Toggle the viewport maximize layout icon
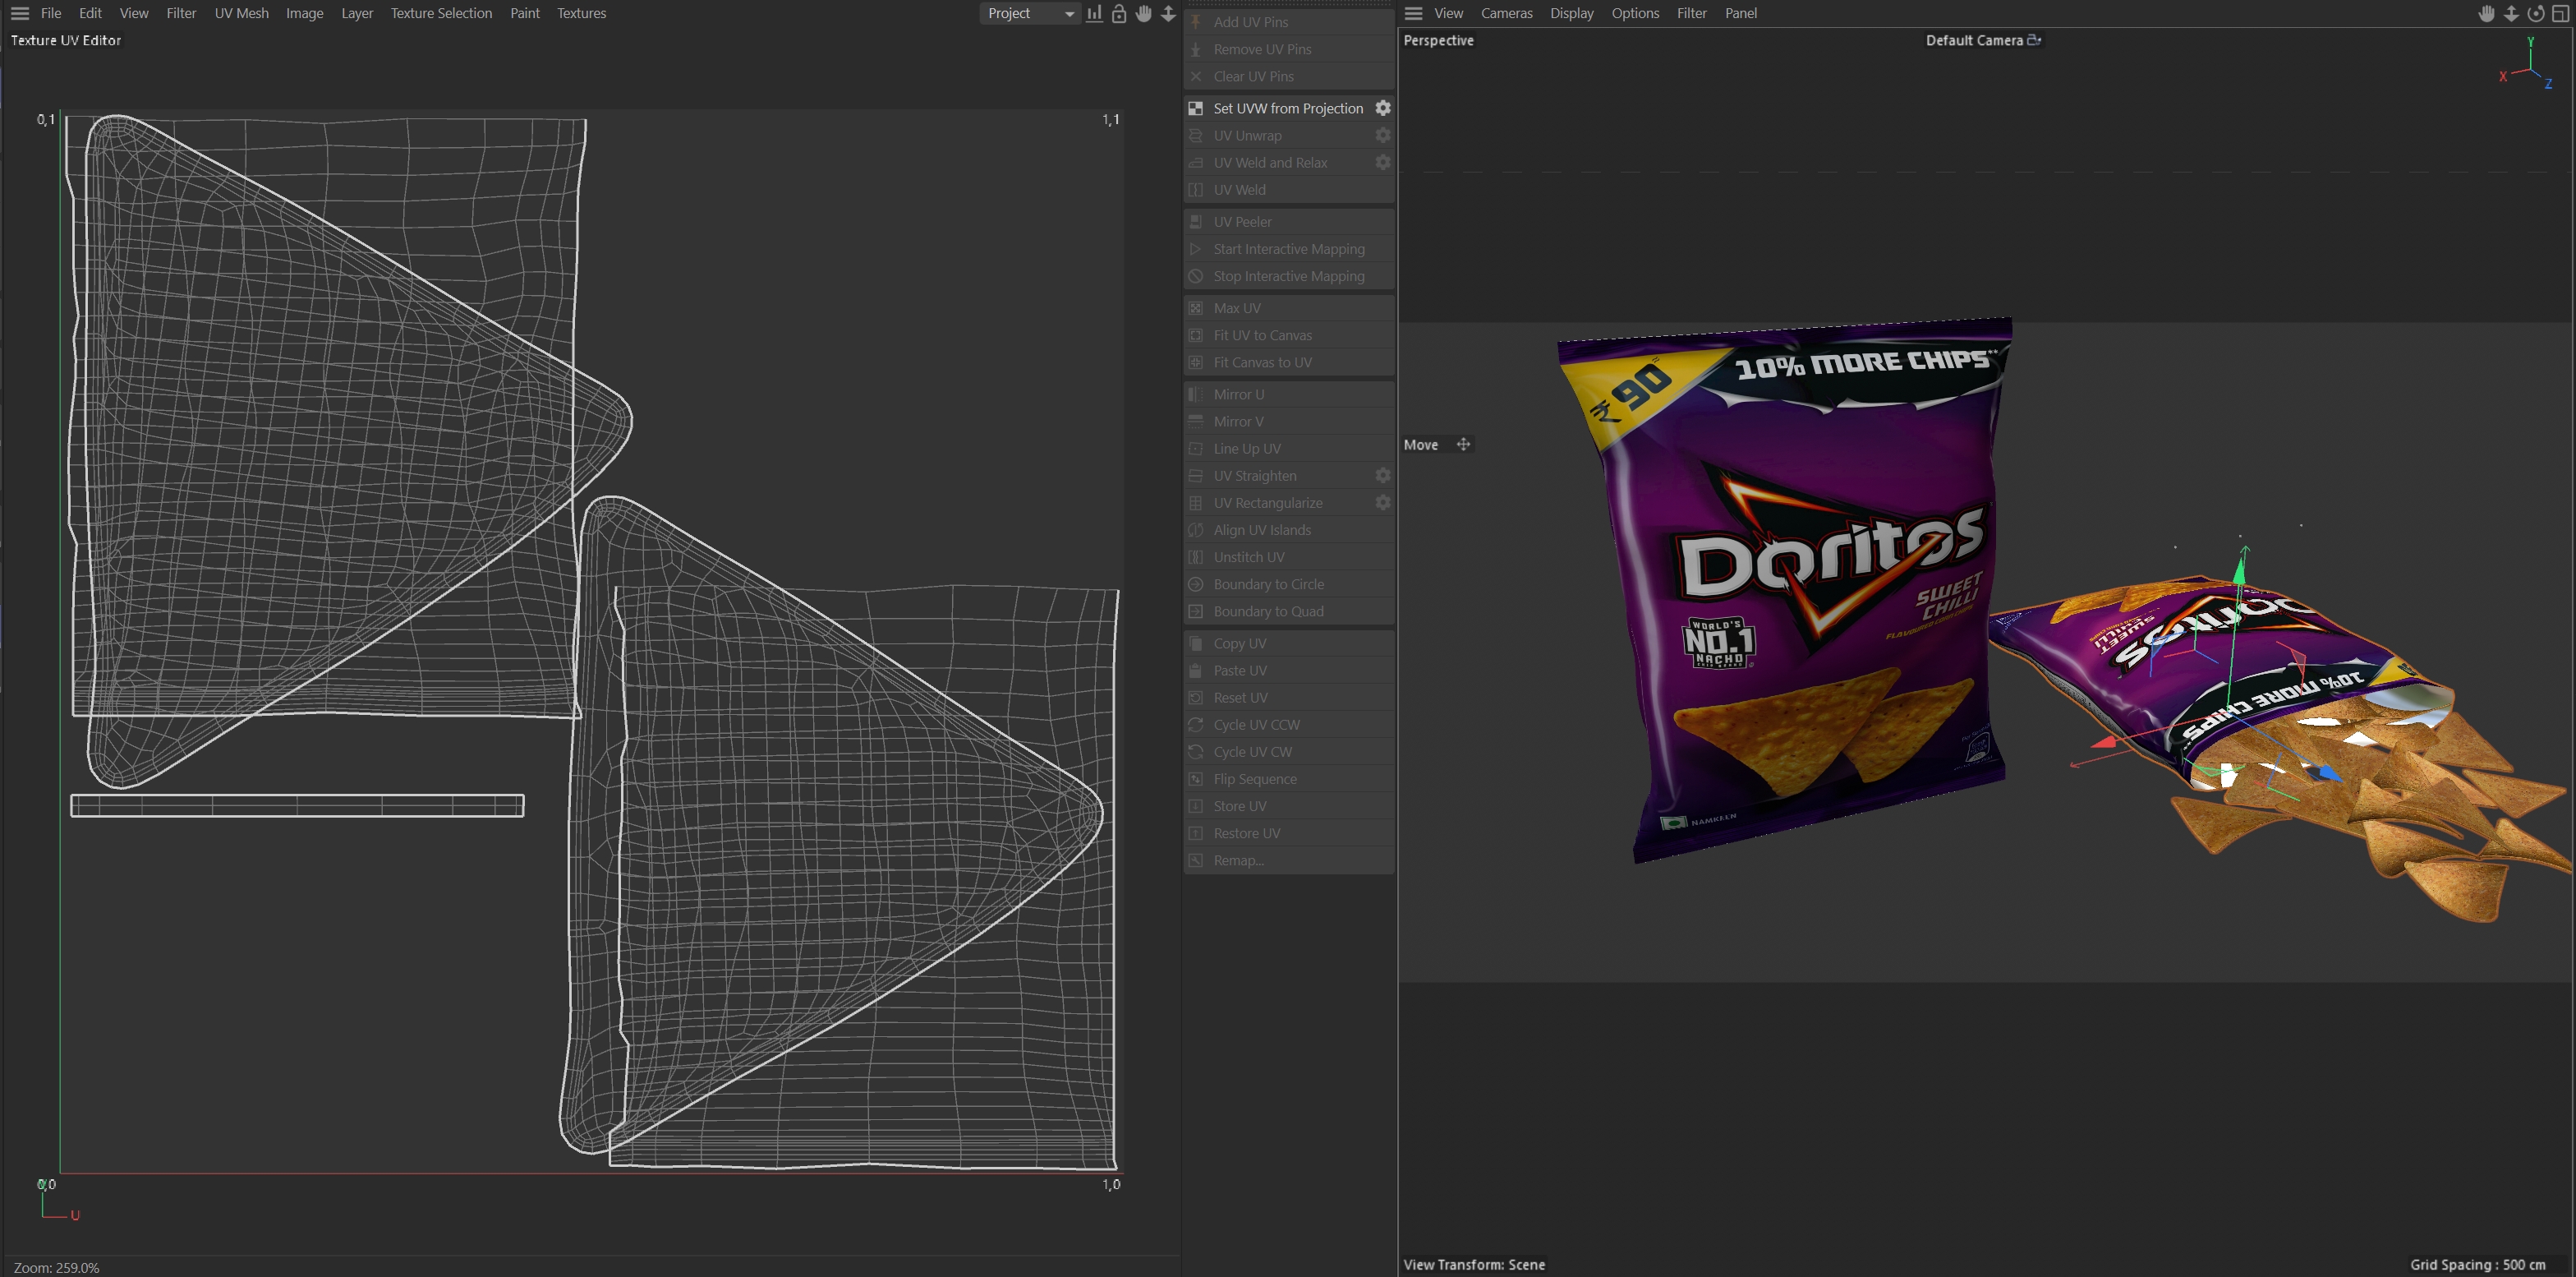The height and width of the screenshot is (1277, 2576). point(2560,13)
